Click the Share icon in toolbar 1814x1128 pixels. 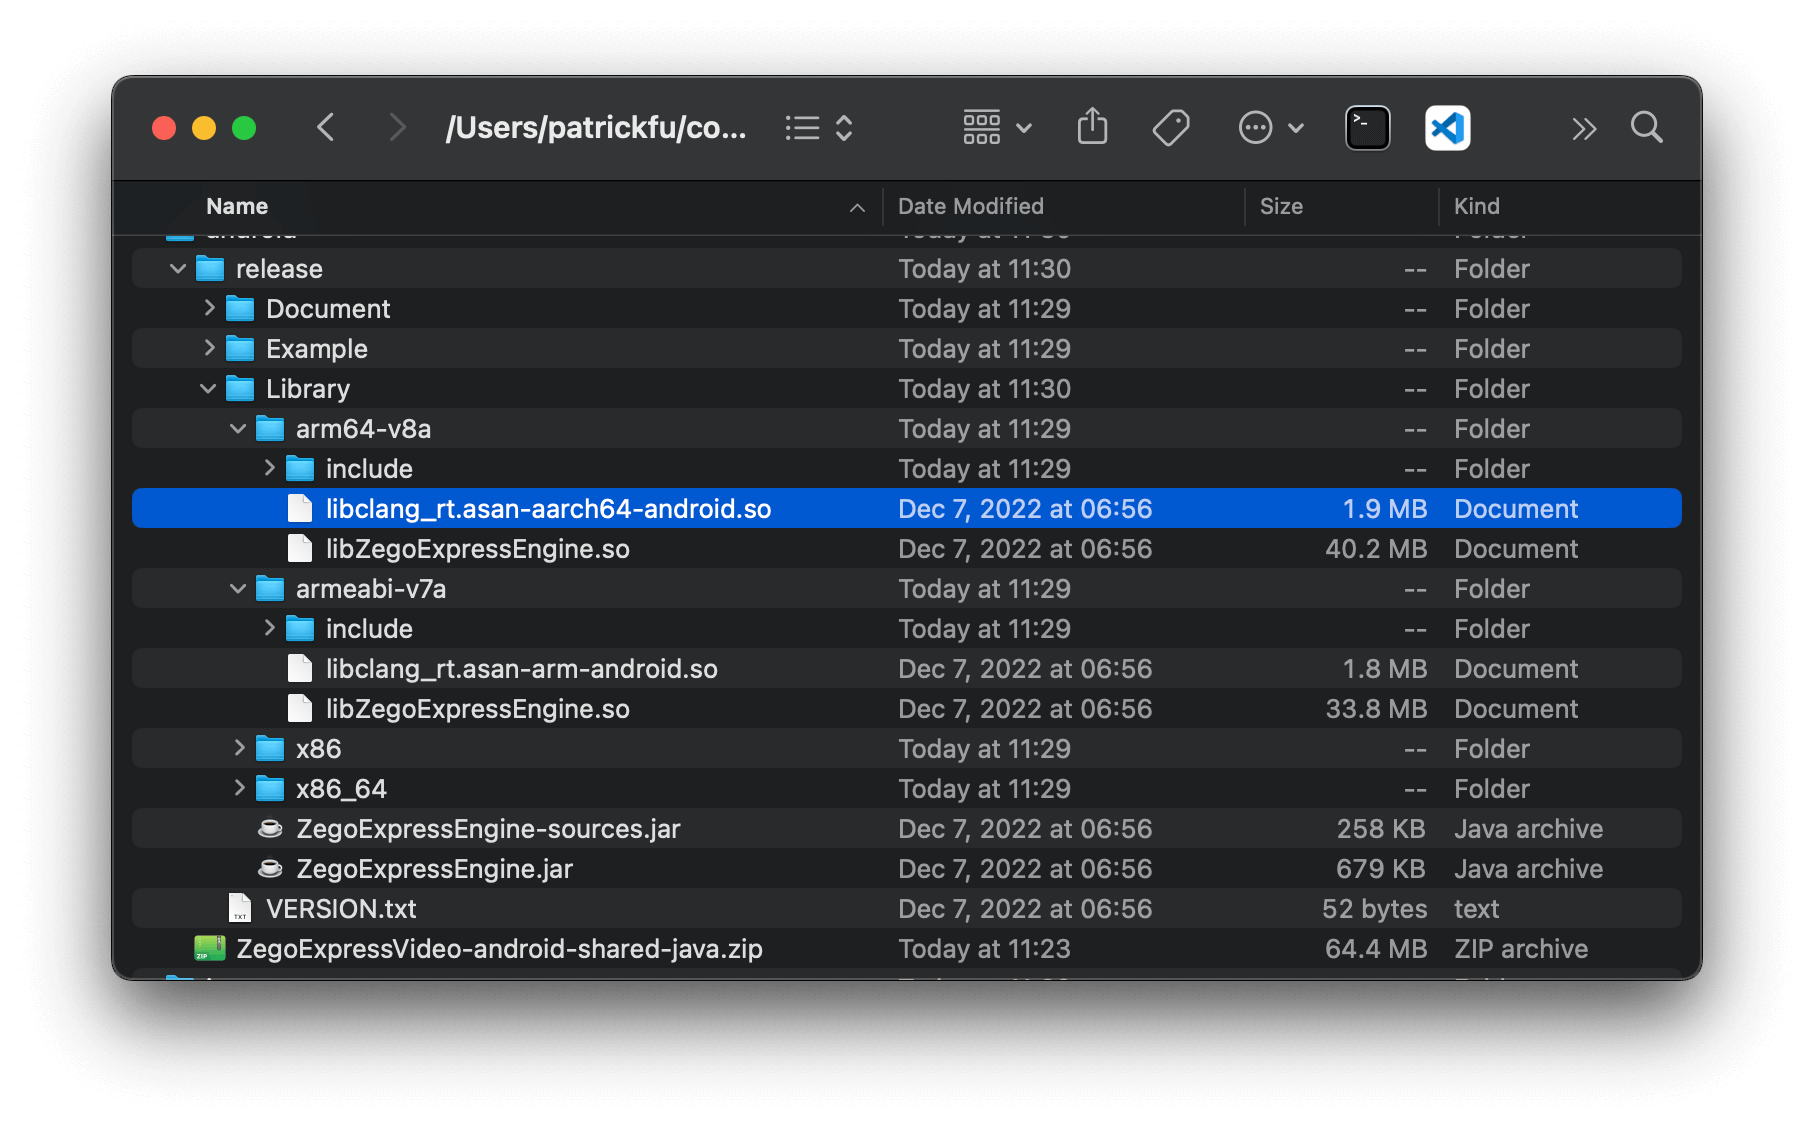tap(1092, 127)
